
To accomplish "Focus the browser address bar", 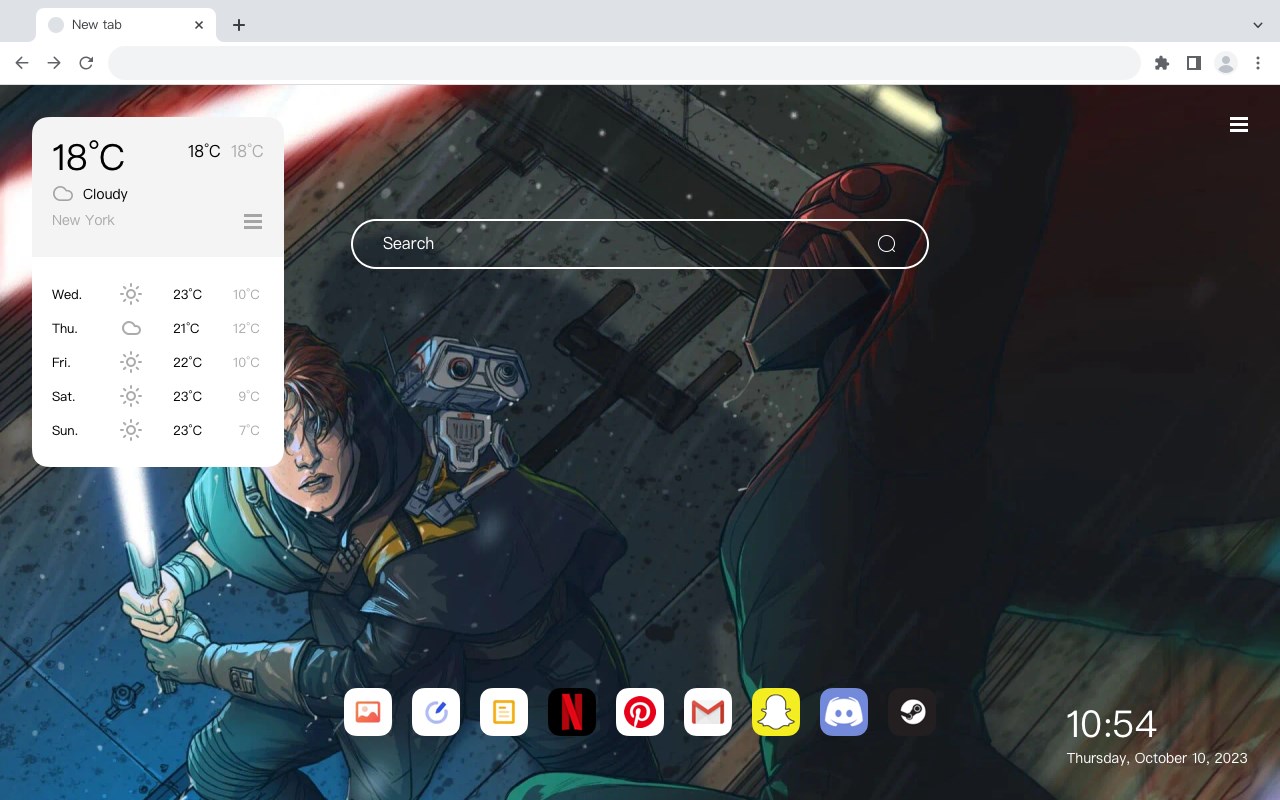I will [624, 63].
